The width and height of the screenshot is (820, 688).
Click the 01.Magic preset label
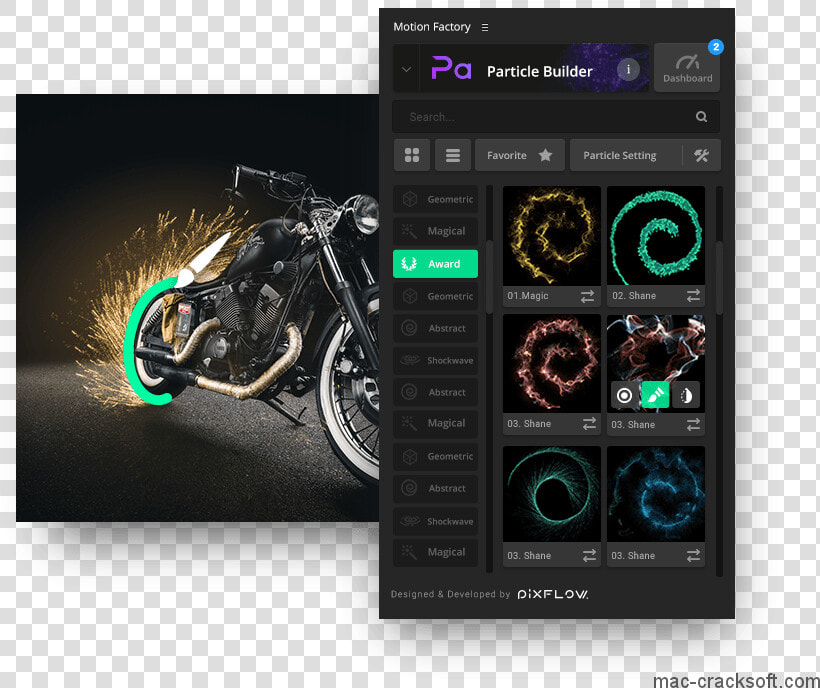528,296
